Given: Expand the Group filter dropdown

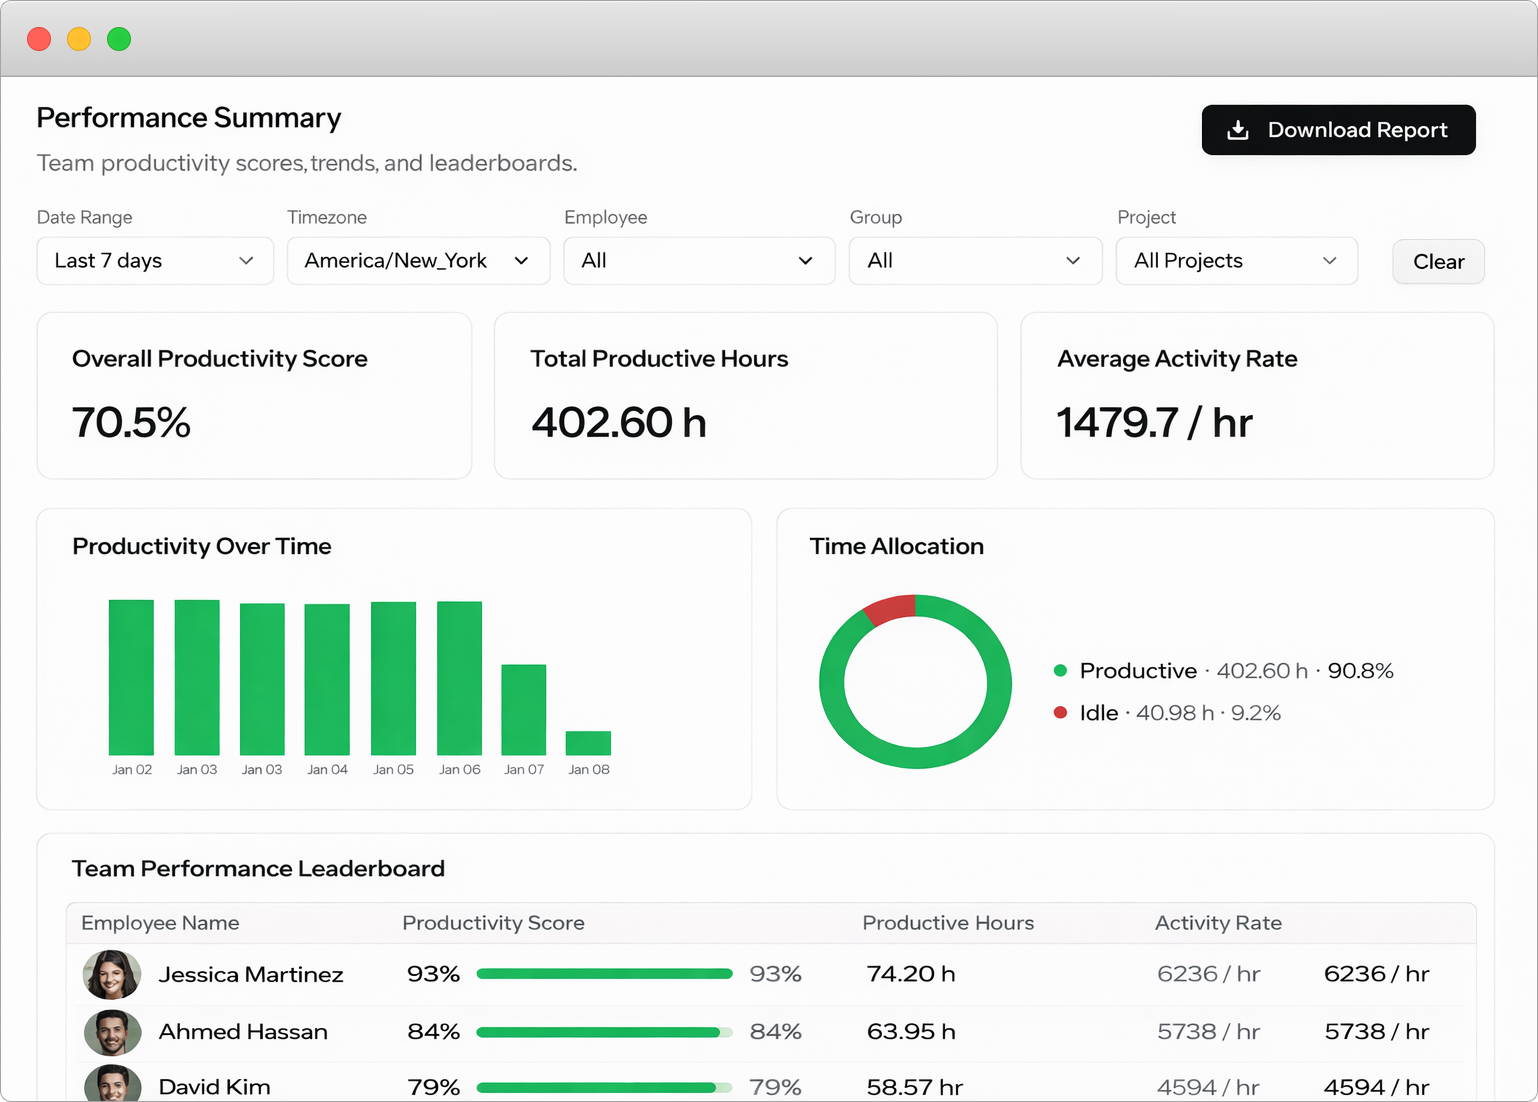Looking at the screenshot, I should point(975,261).
